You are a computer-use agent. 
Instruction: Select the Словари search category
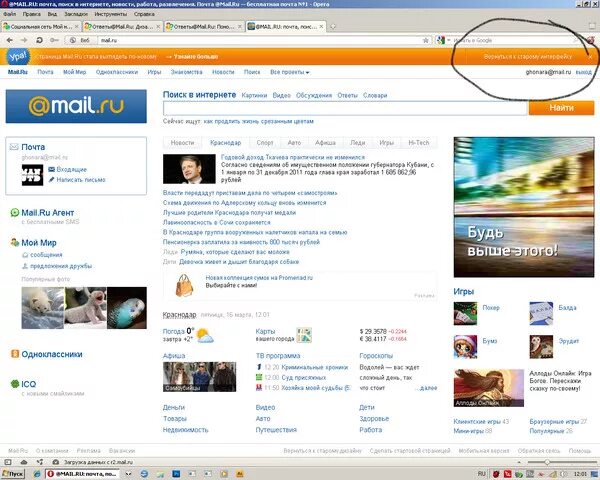coord(375,95)
